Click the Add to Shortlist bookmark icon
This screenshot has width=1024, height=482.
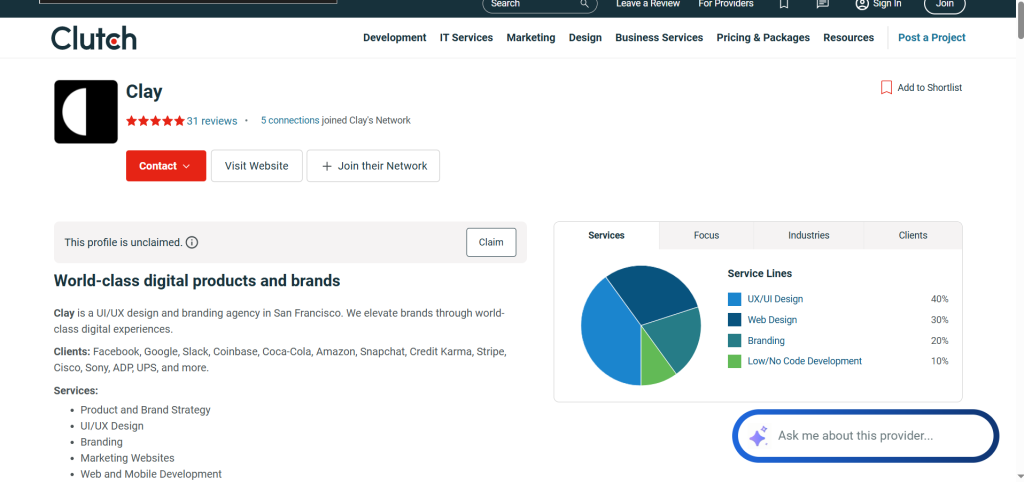tap(886, 88)
